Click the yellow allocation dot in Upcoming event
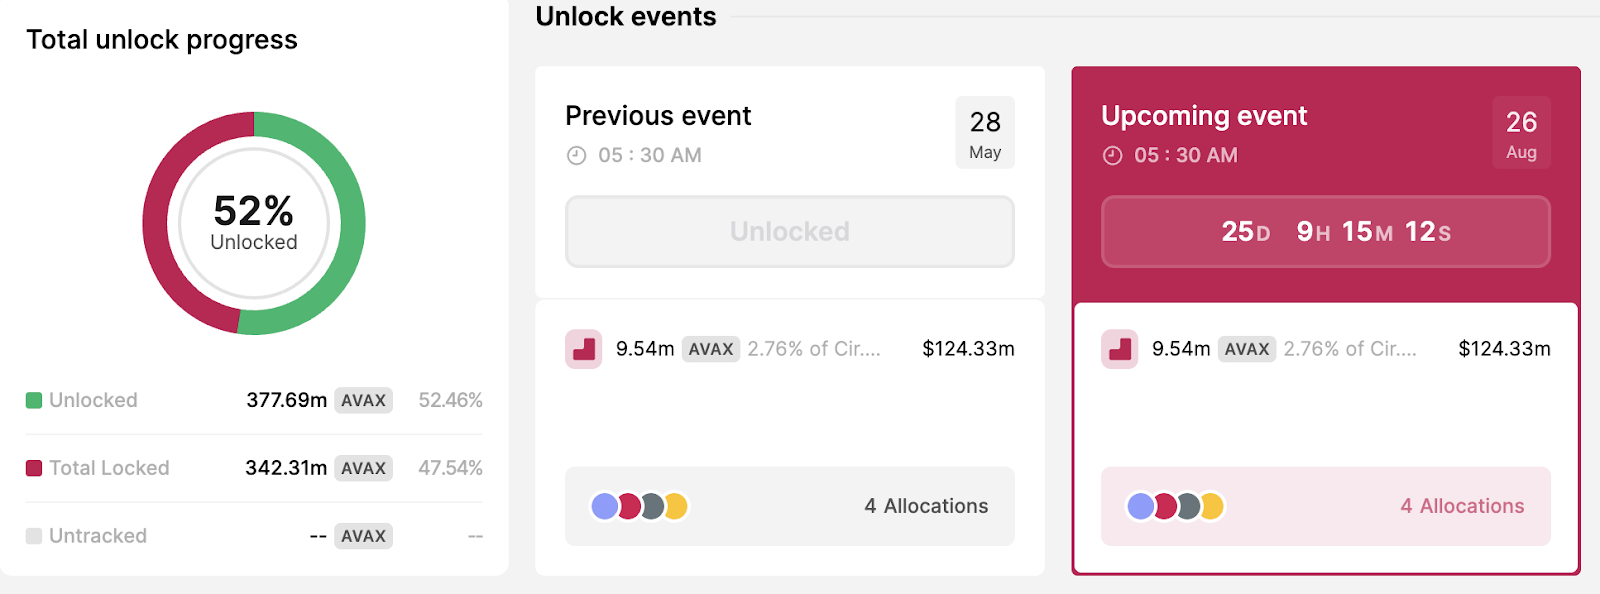The width and height of the screenshot is (1600, 594). click(x=1211, y=507)
